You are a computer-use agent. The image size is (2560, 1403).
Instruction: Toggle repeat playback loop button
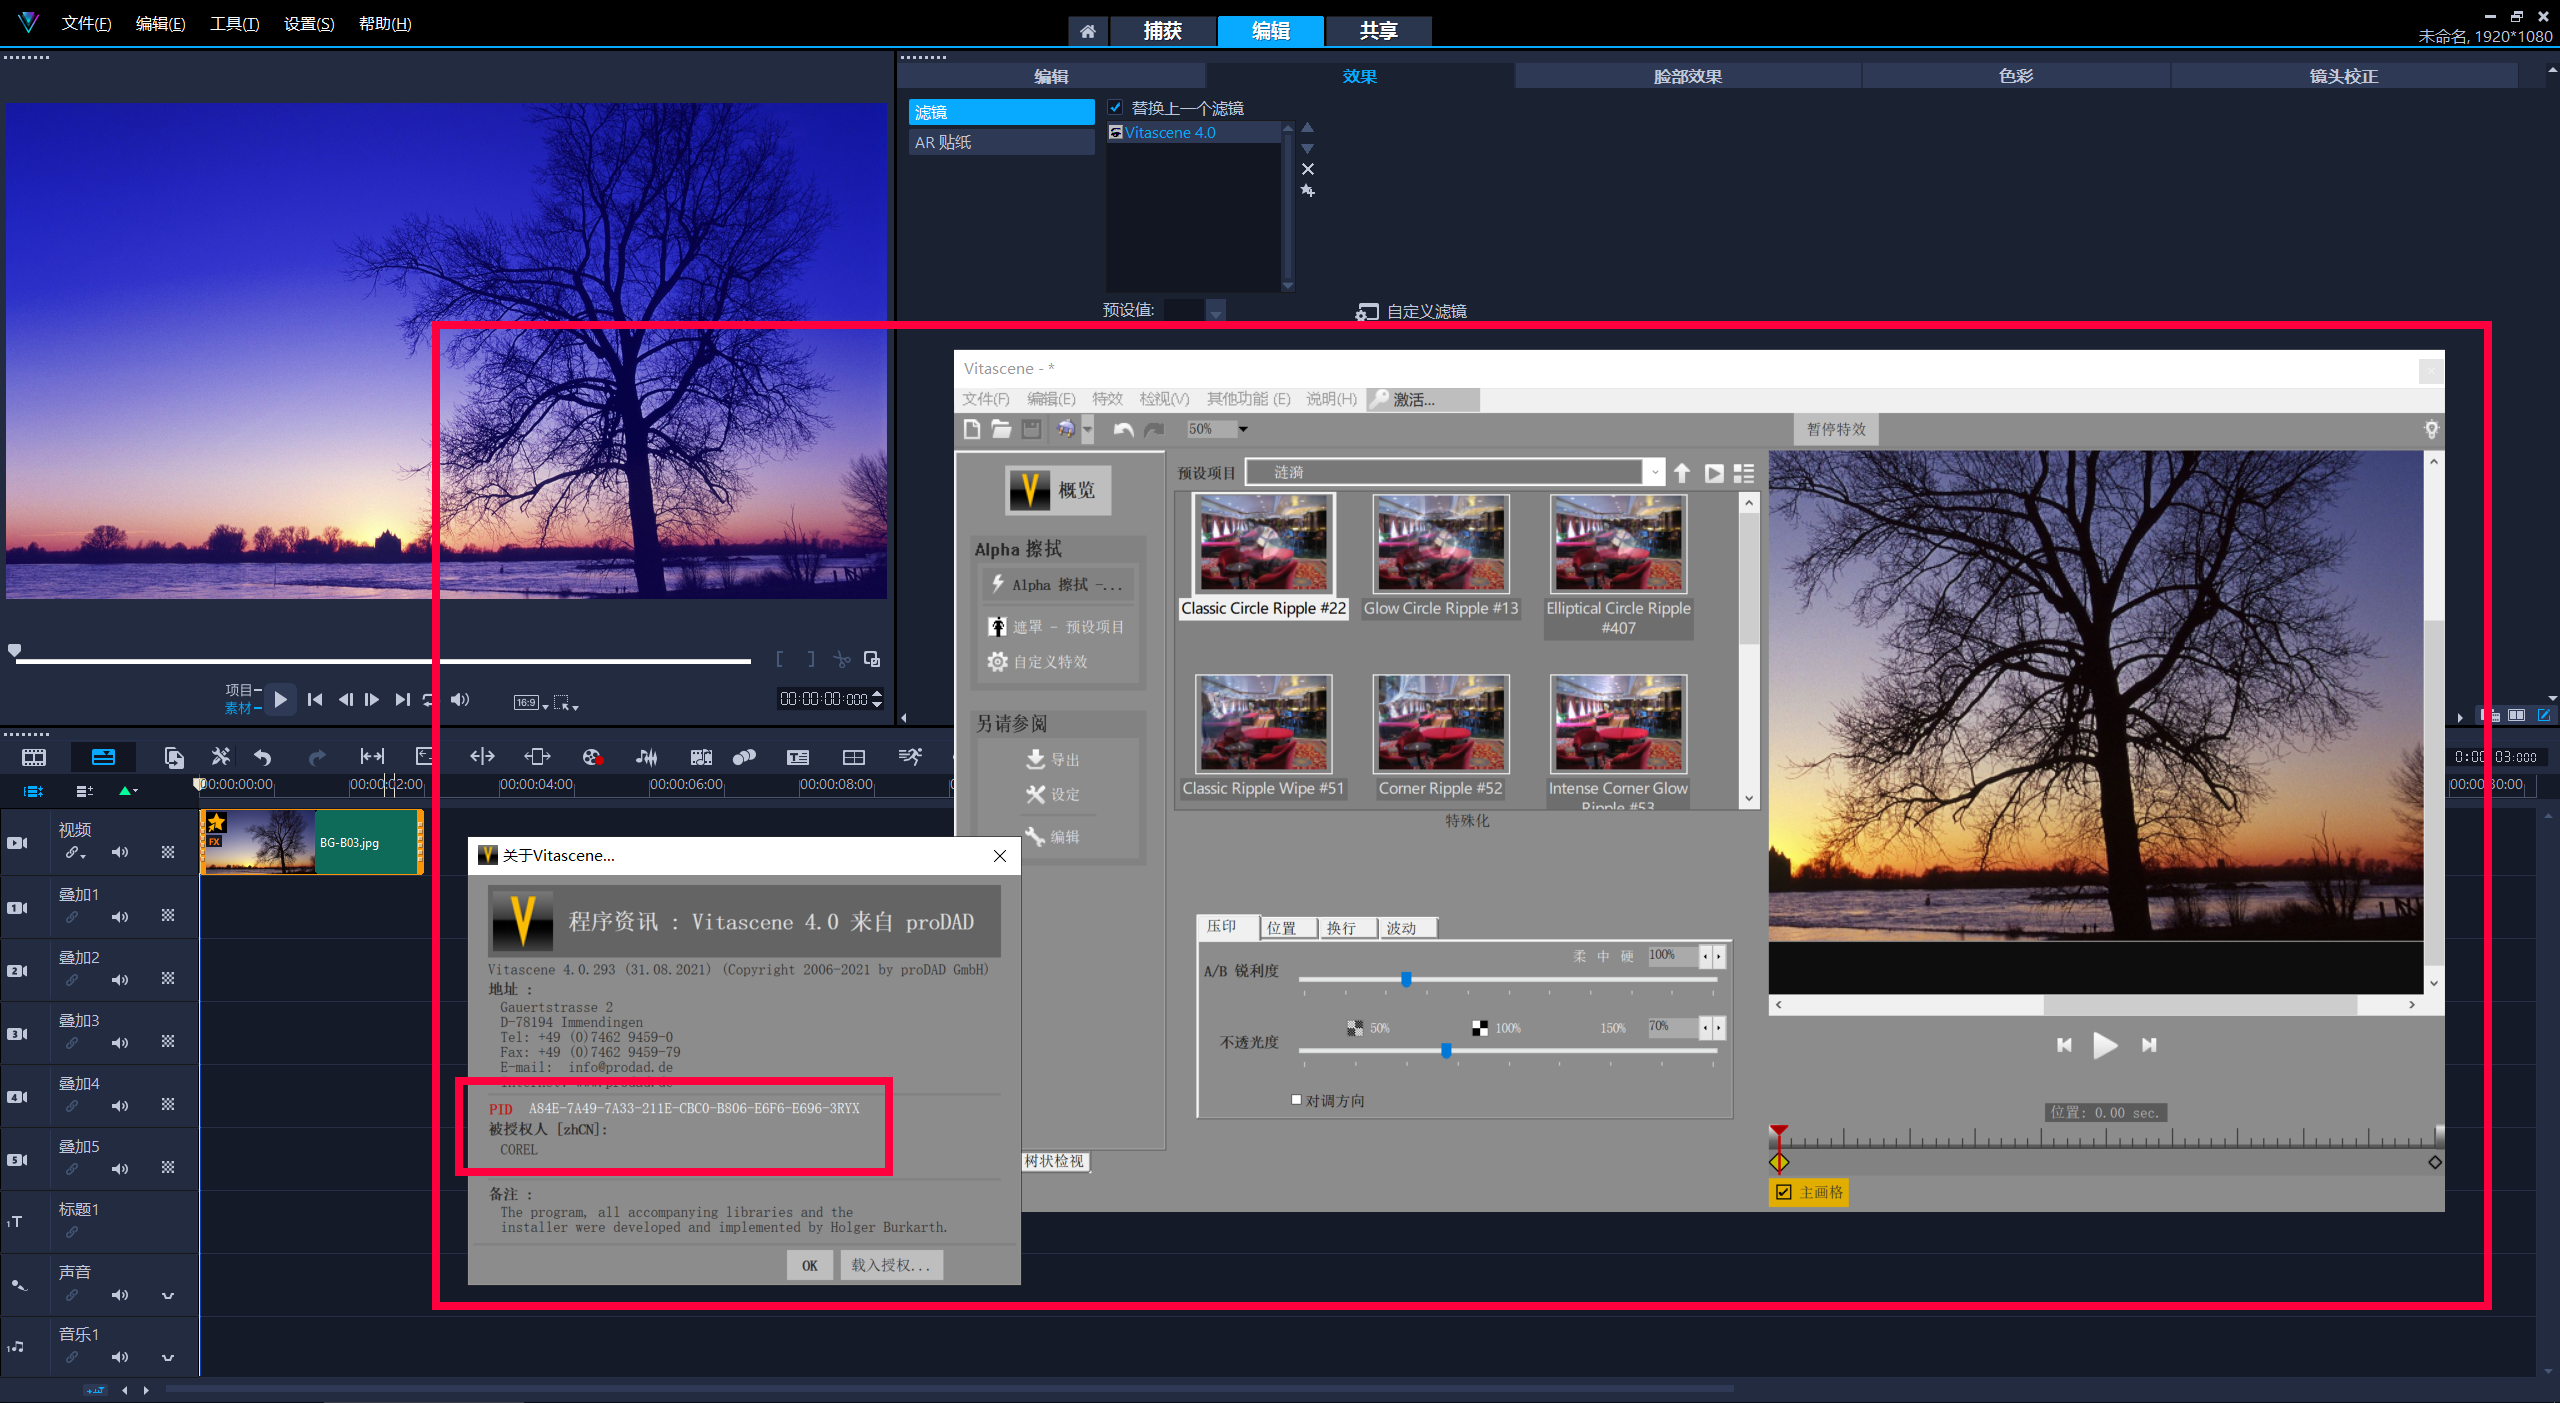point(428,700)
